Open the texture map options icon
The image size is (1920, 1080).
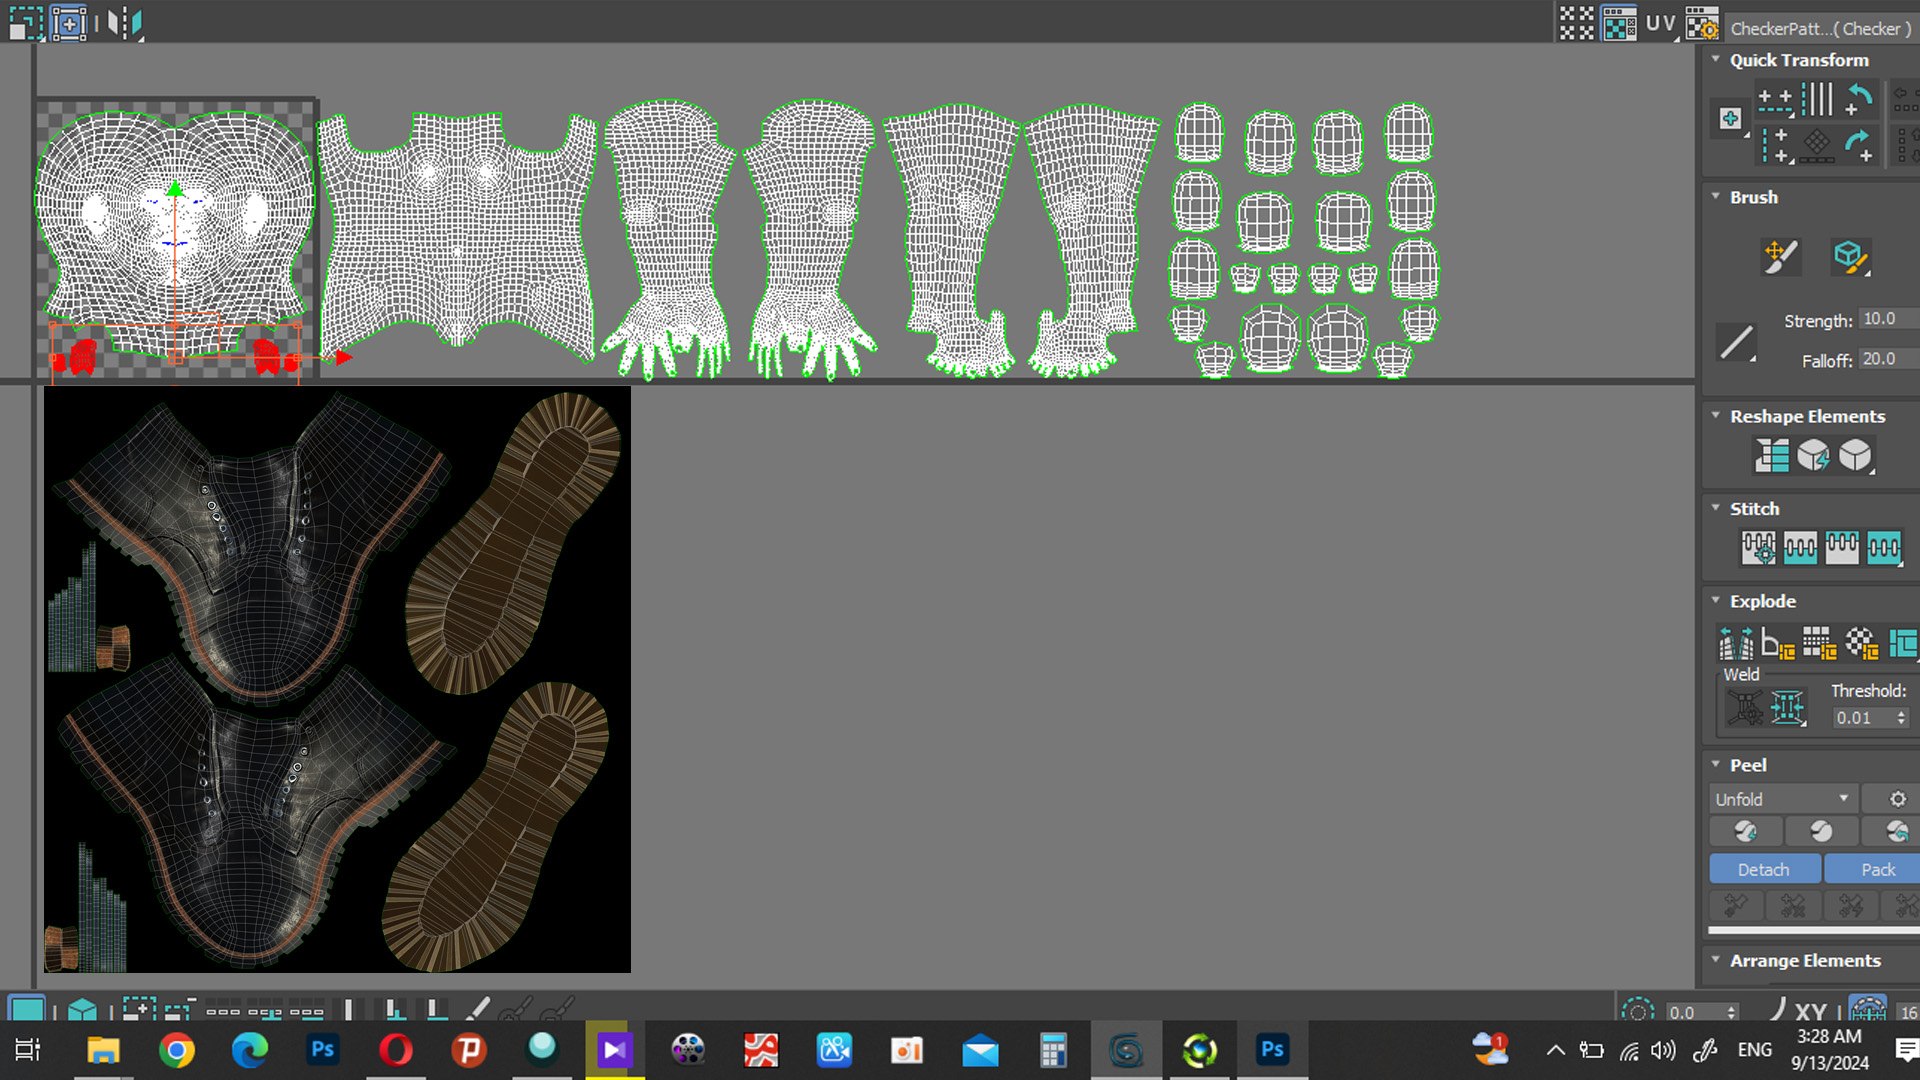(x=1702, y=23)
